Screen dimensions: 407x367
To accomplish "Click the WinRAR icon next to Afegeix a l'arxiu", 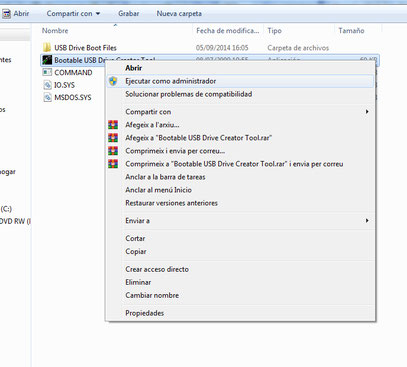I will 113,125.
